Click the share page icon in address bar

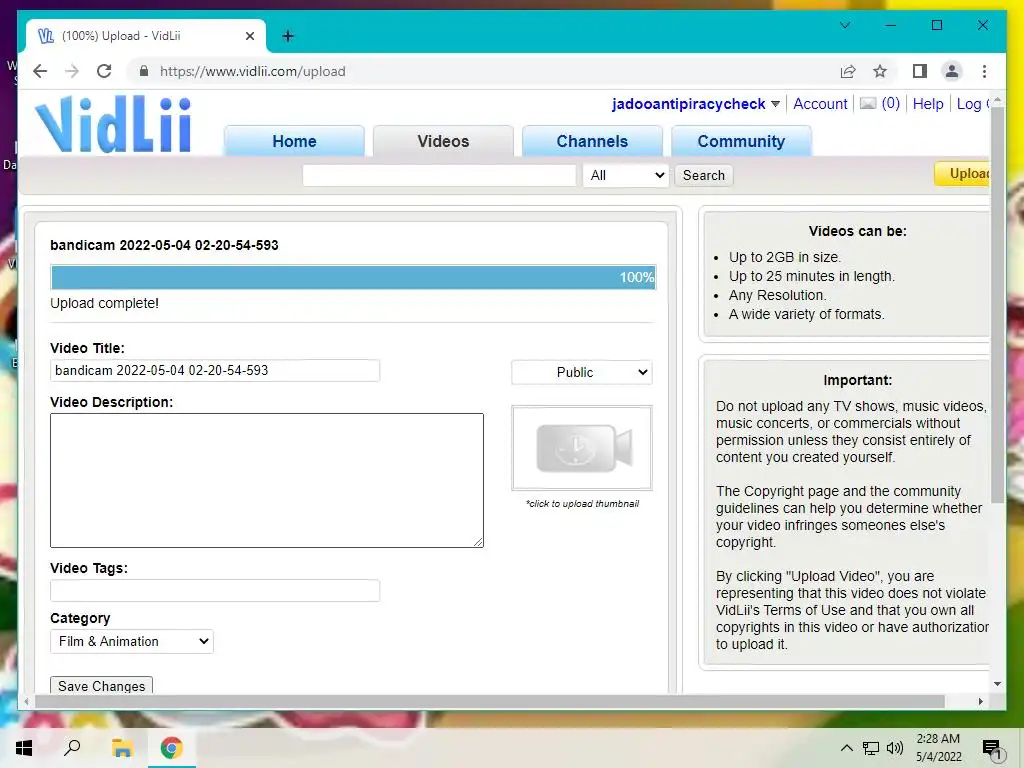[x=848, y=71]
